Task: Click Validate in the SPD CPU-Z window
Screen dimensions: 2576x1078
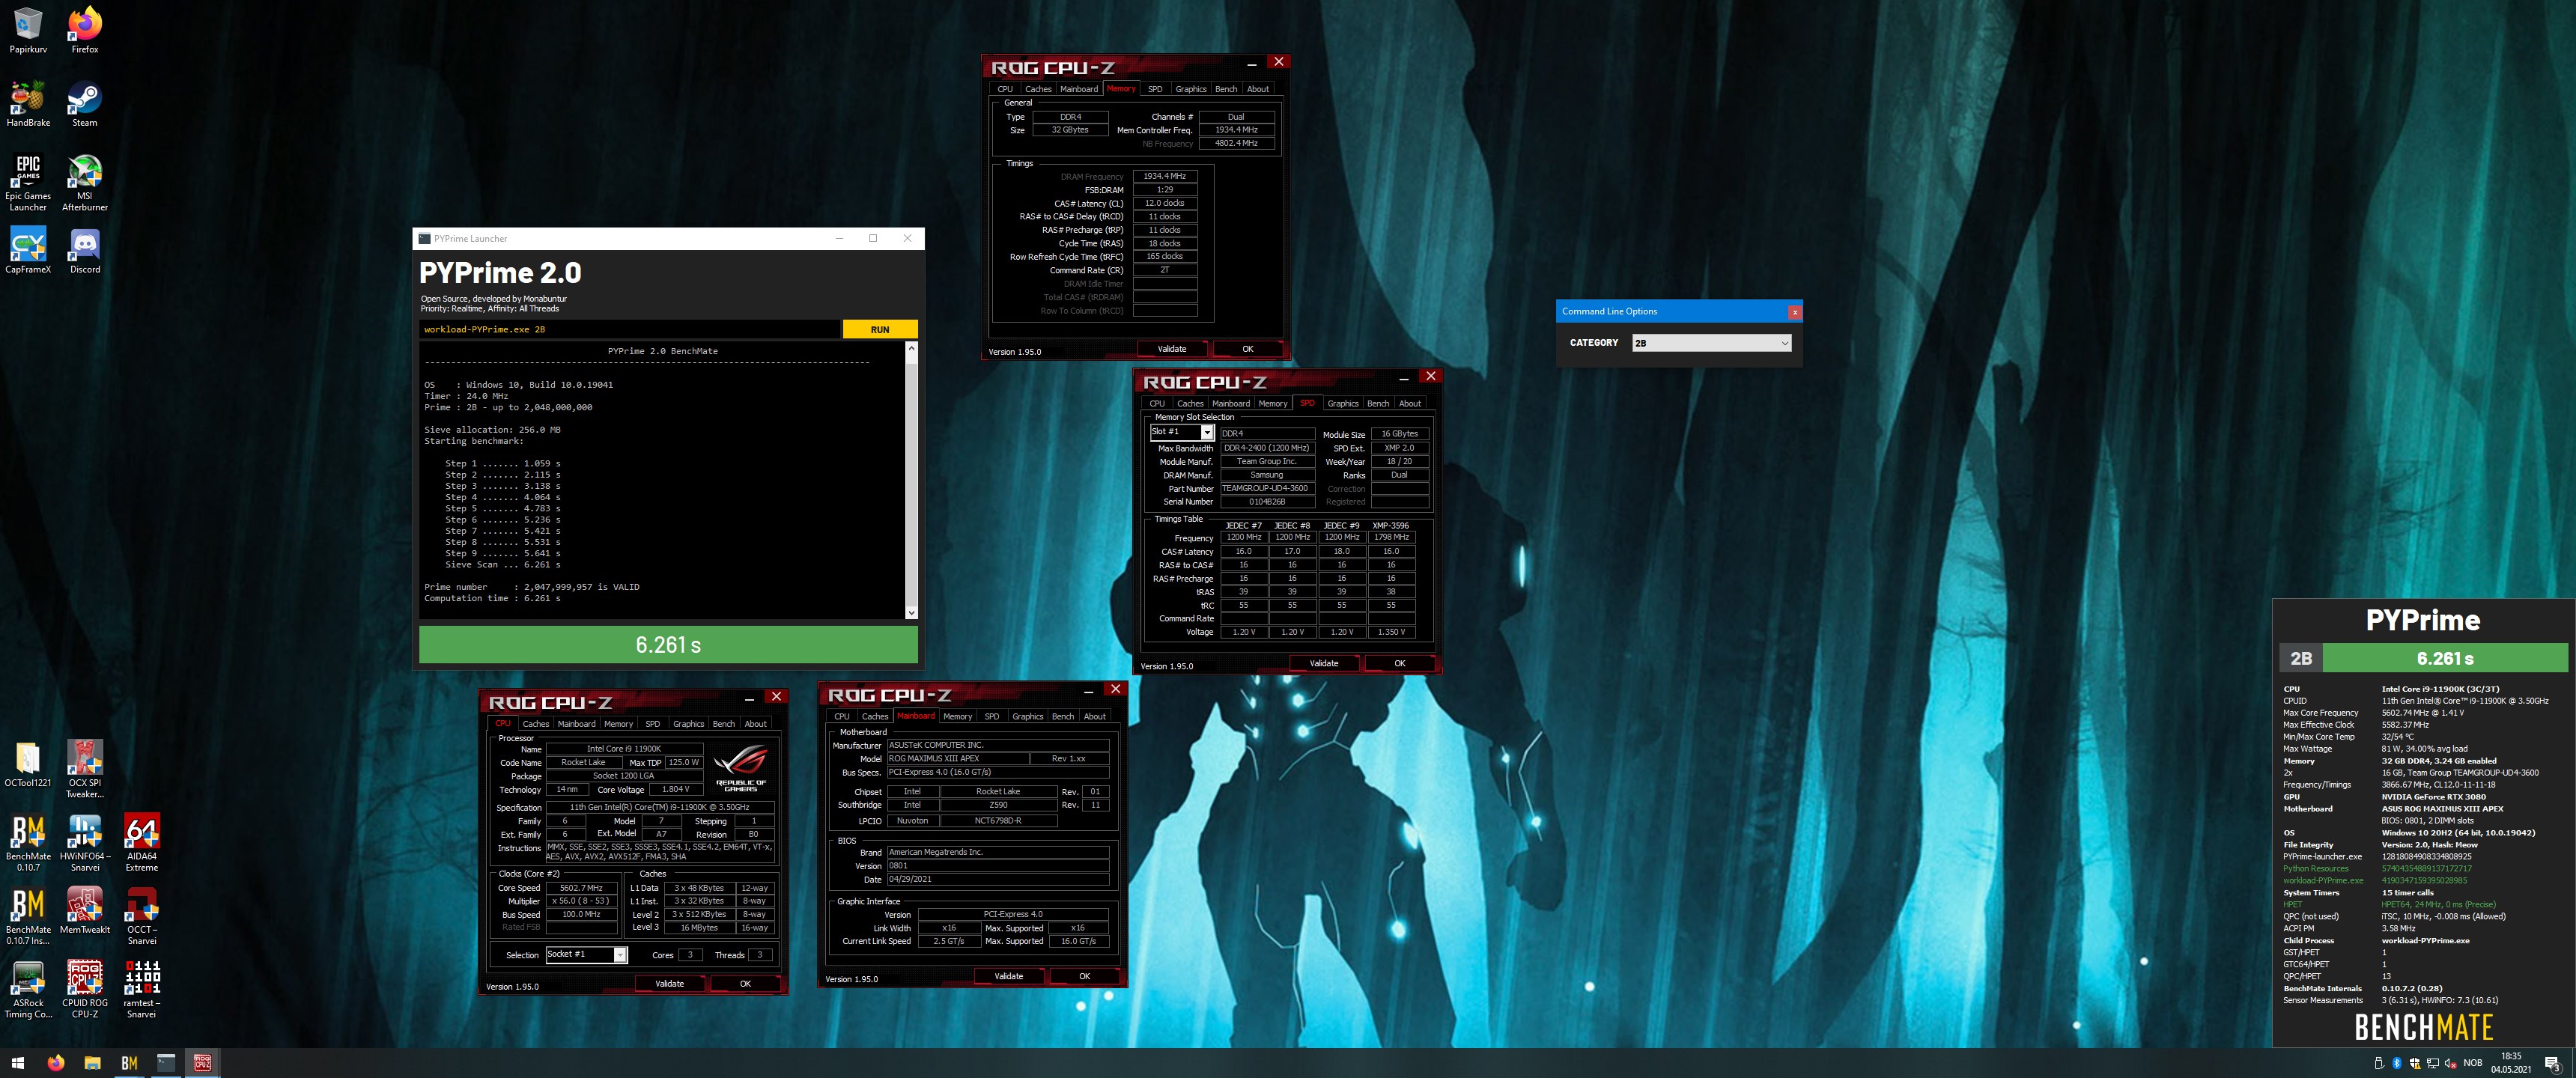Action: click(x=1324, y=663)
